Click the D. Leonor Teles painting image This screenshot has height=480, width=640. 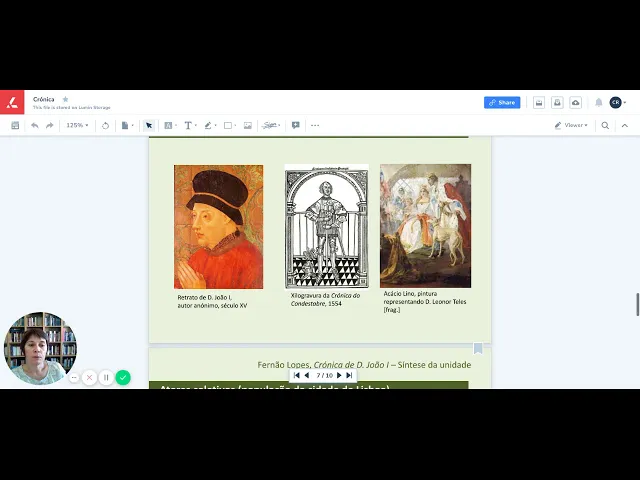(x=425, y=226)
